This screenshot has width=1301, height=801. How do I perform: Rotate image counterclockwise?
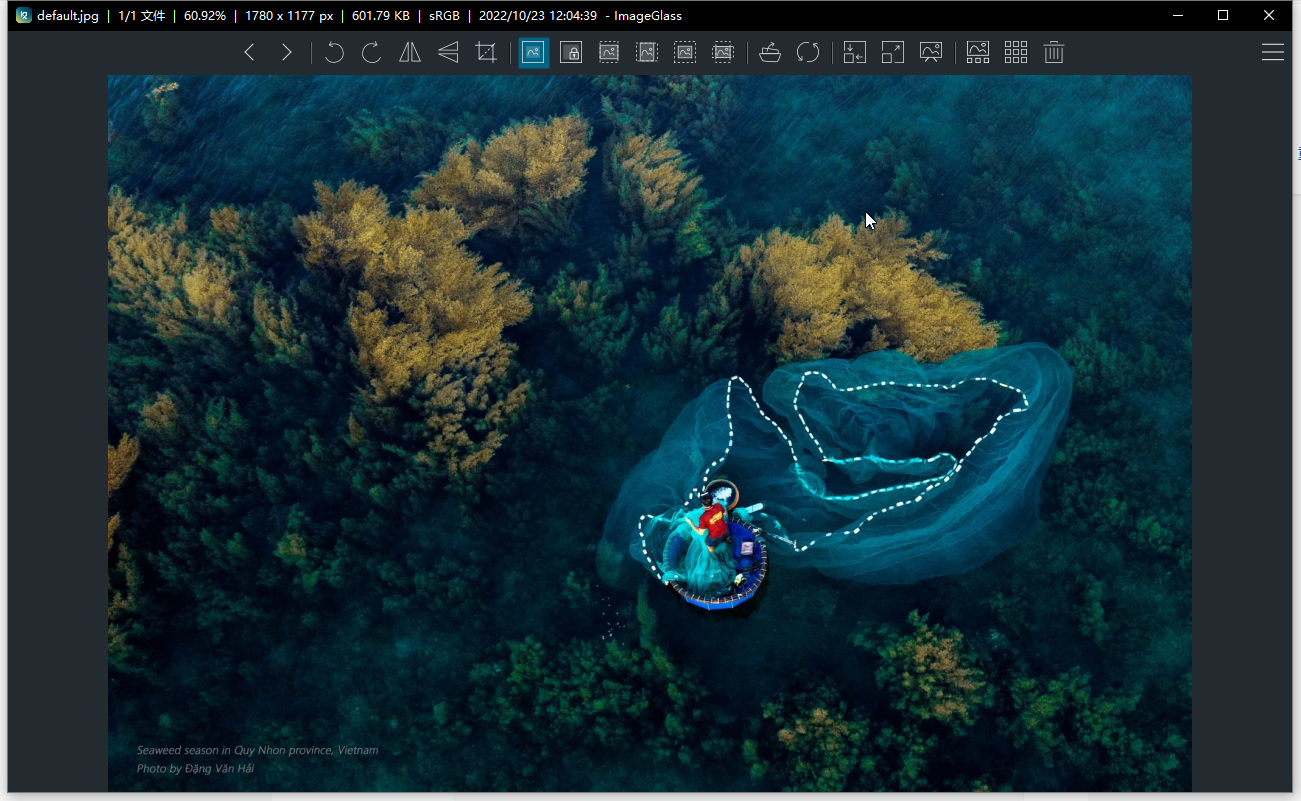pos(334,53)
